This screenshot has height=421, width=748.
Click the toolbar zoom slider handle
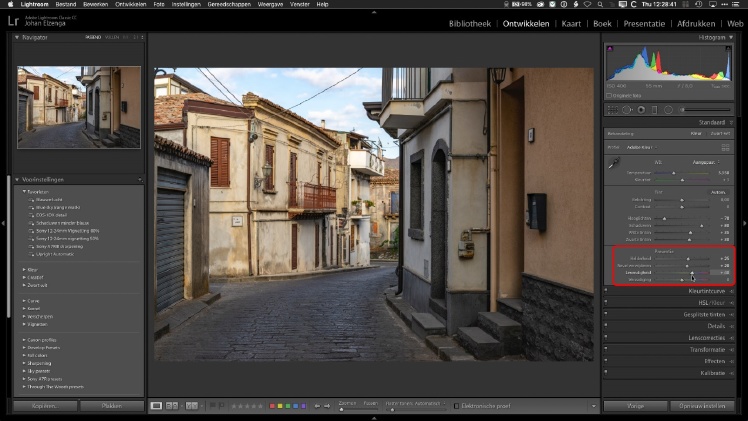tap(342, 410)
